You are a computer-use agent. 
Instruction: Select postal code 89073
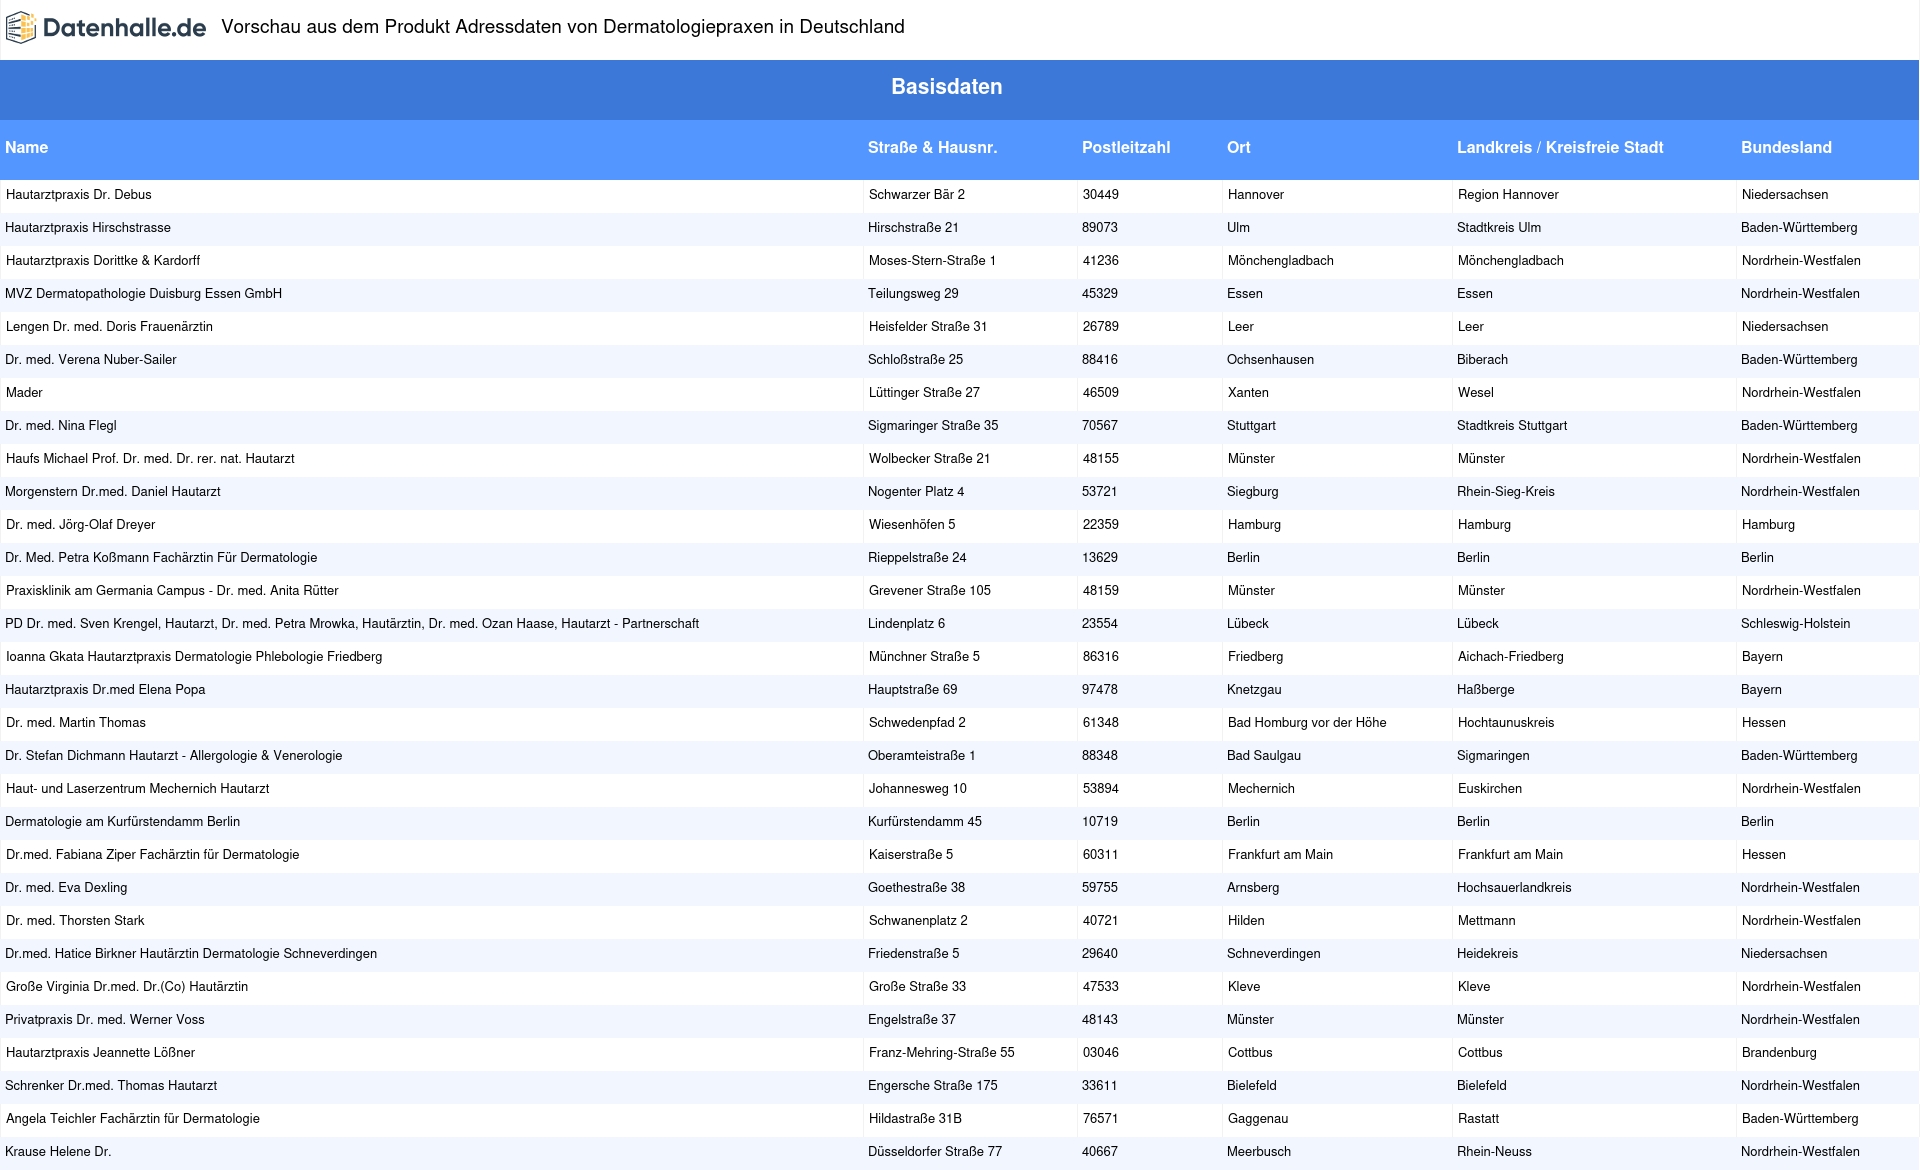[1100, 228]
